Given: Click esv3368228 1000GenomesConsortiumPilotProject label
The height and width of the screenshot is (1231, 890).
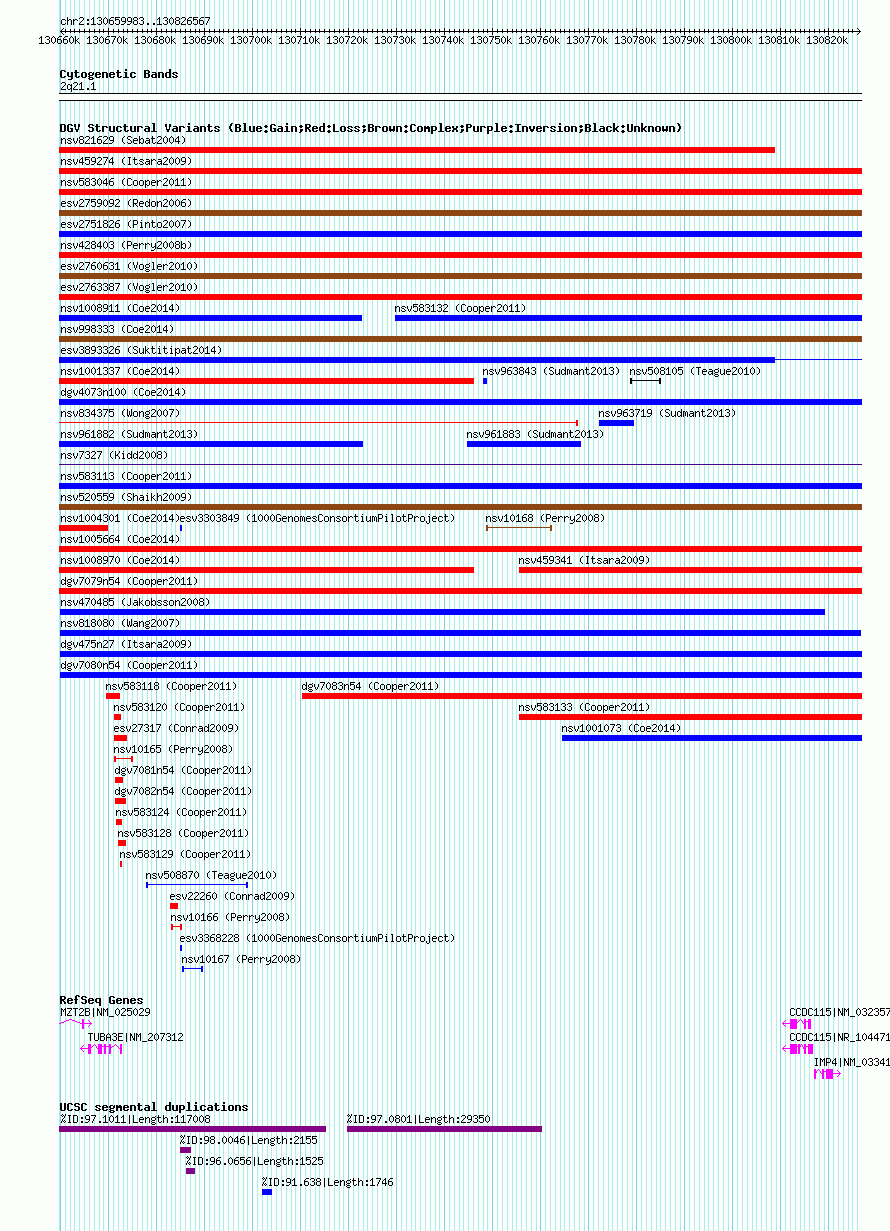Looking at the screenshot, I should [x=317, y=938].
